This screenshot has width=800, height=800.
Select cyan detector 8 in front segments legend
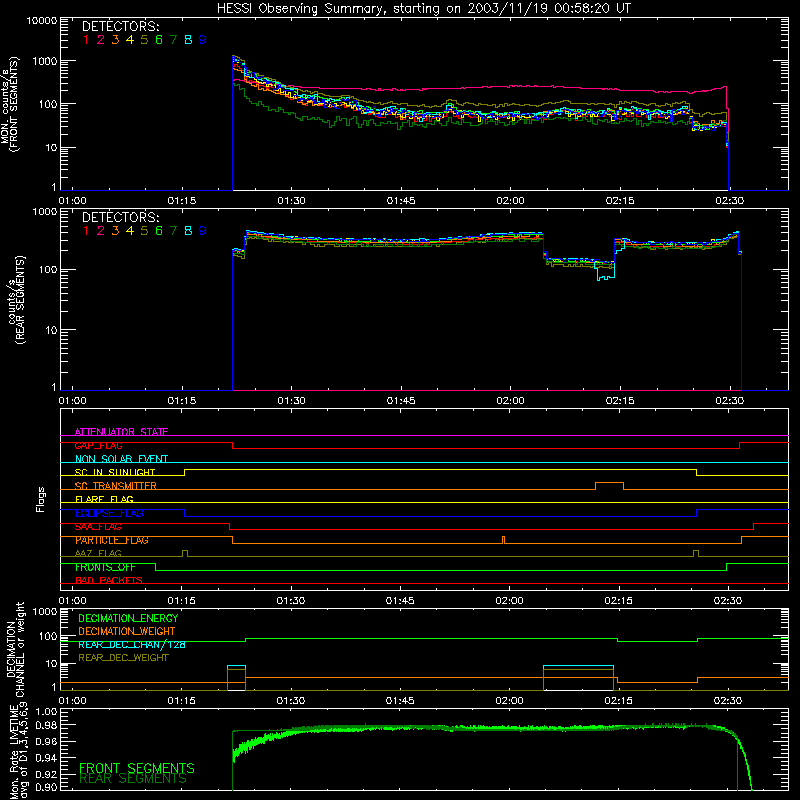tap(188, 40)
